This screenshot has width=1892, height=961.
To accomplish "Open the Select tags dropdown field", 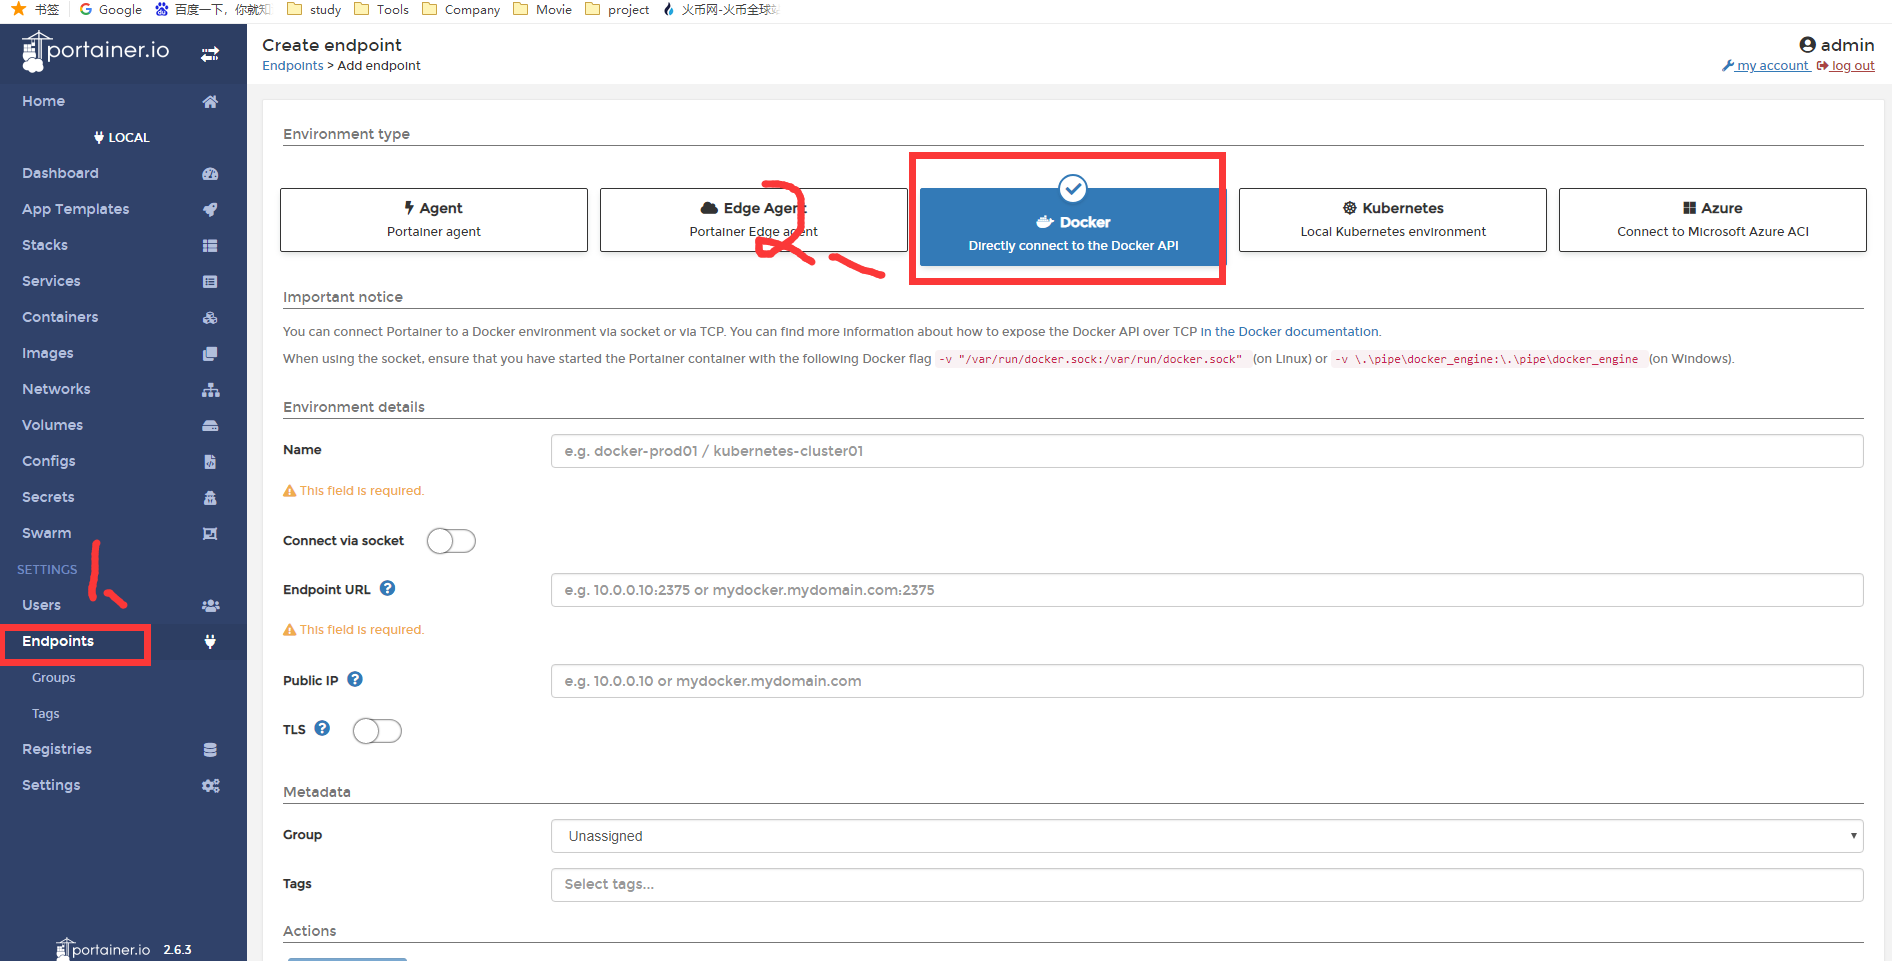I will coord(1207,884).
